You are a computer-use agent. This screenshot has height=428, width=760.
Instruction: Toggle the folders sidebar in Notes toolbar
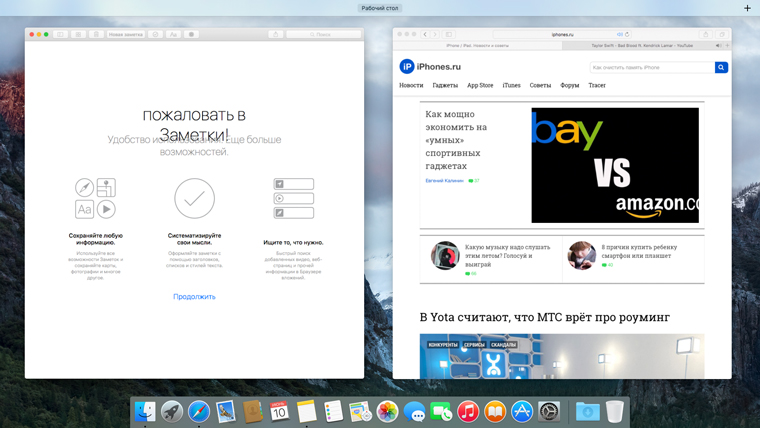(x=60, y=34)
